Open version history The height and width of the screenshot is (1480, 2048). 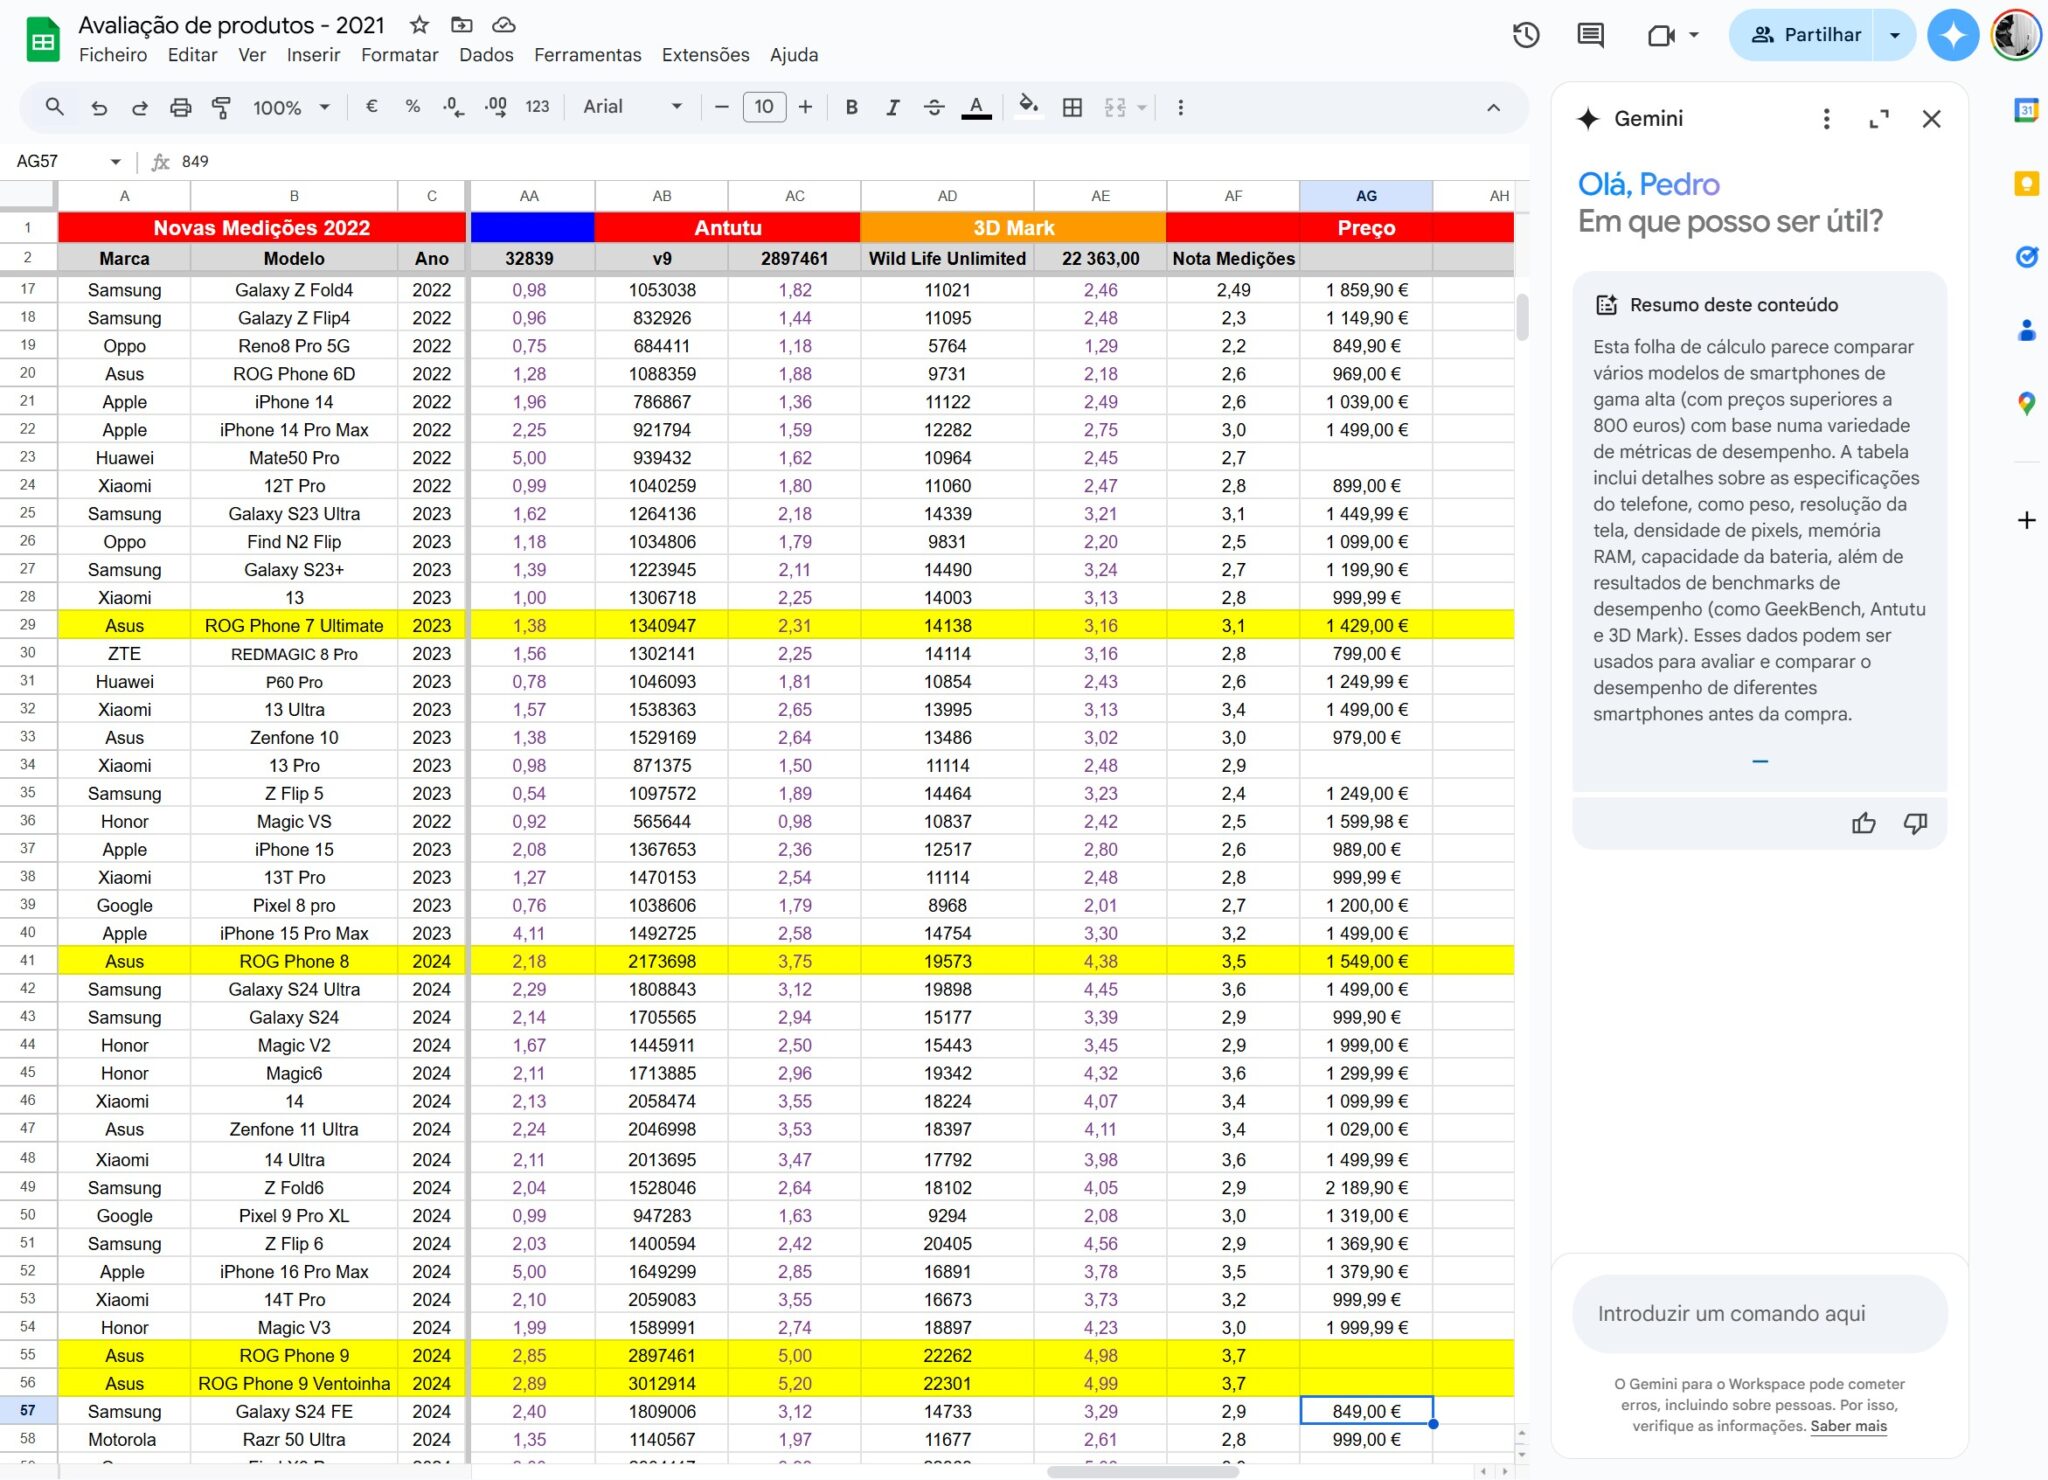coord(1525,35)
